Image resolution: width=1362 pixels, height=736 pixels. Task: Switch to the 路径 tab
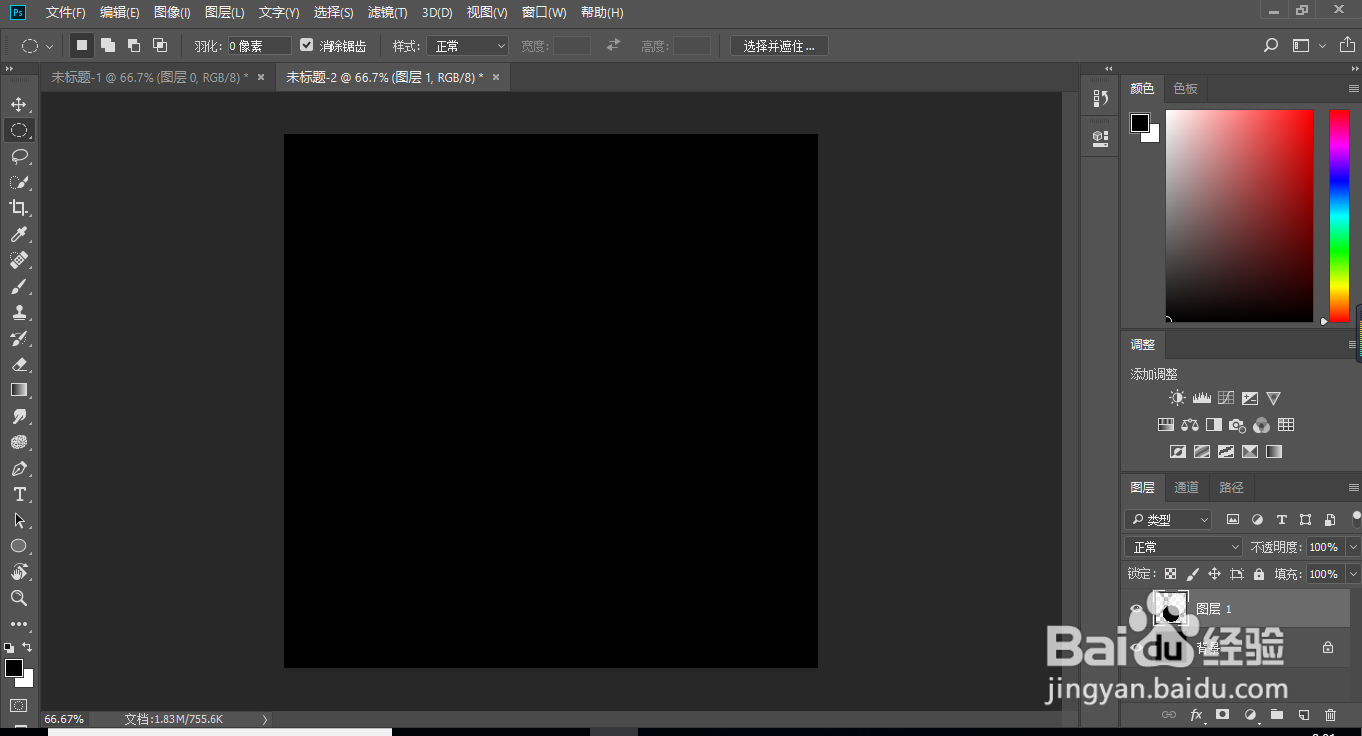point(1232,488)
